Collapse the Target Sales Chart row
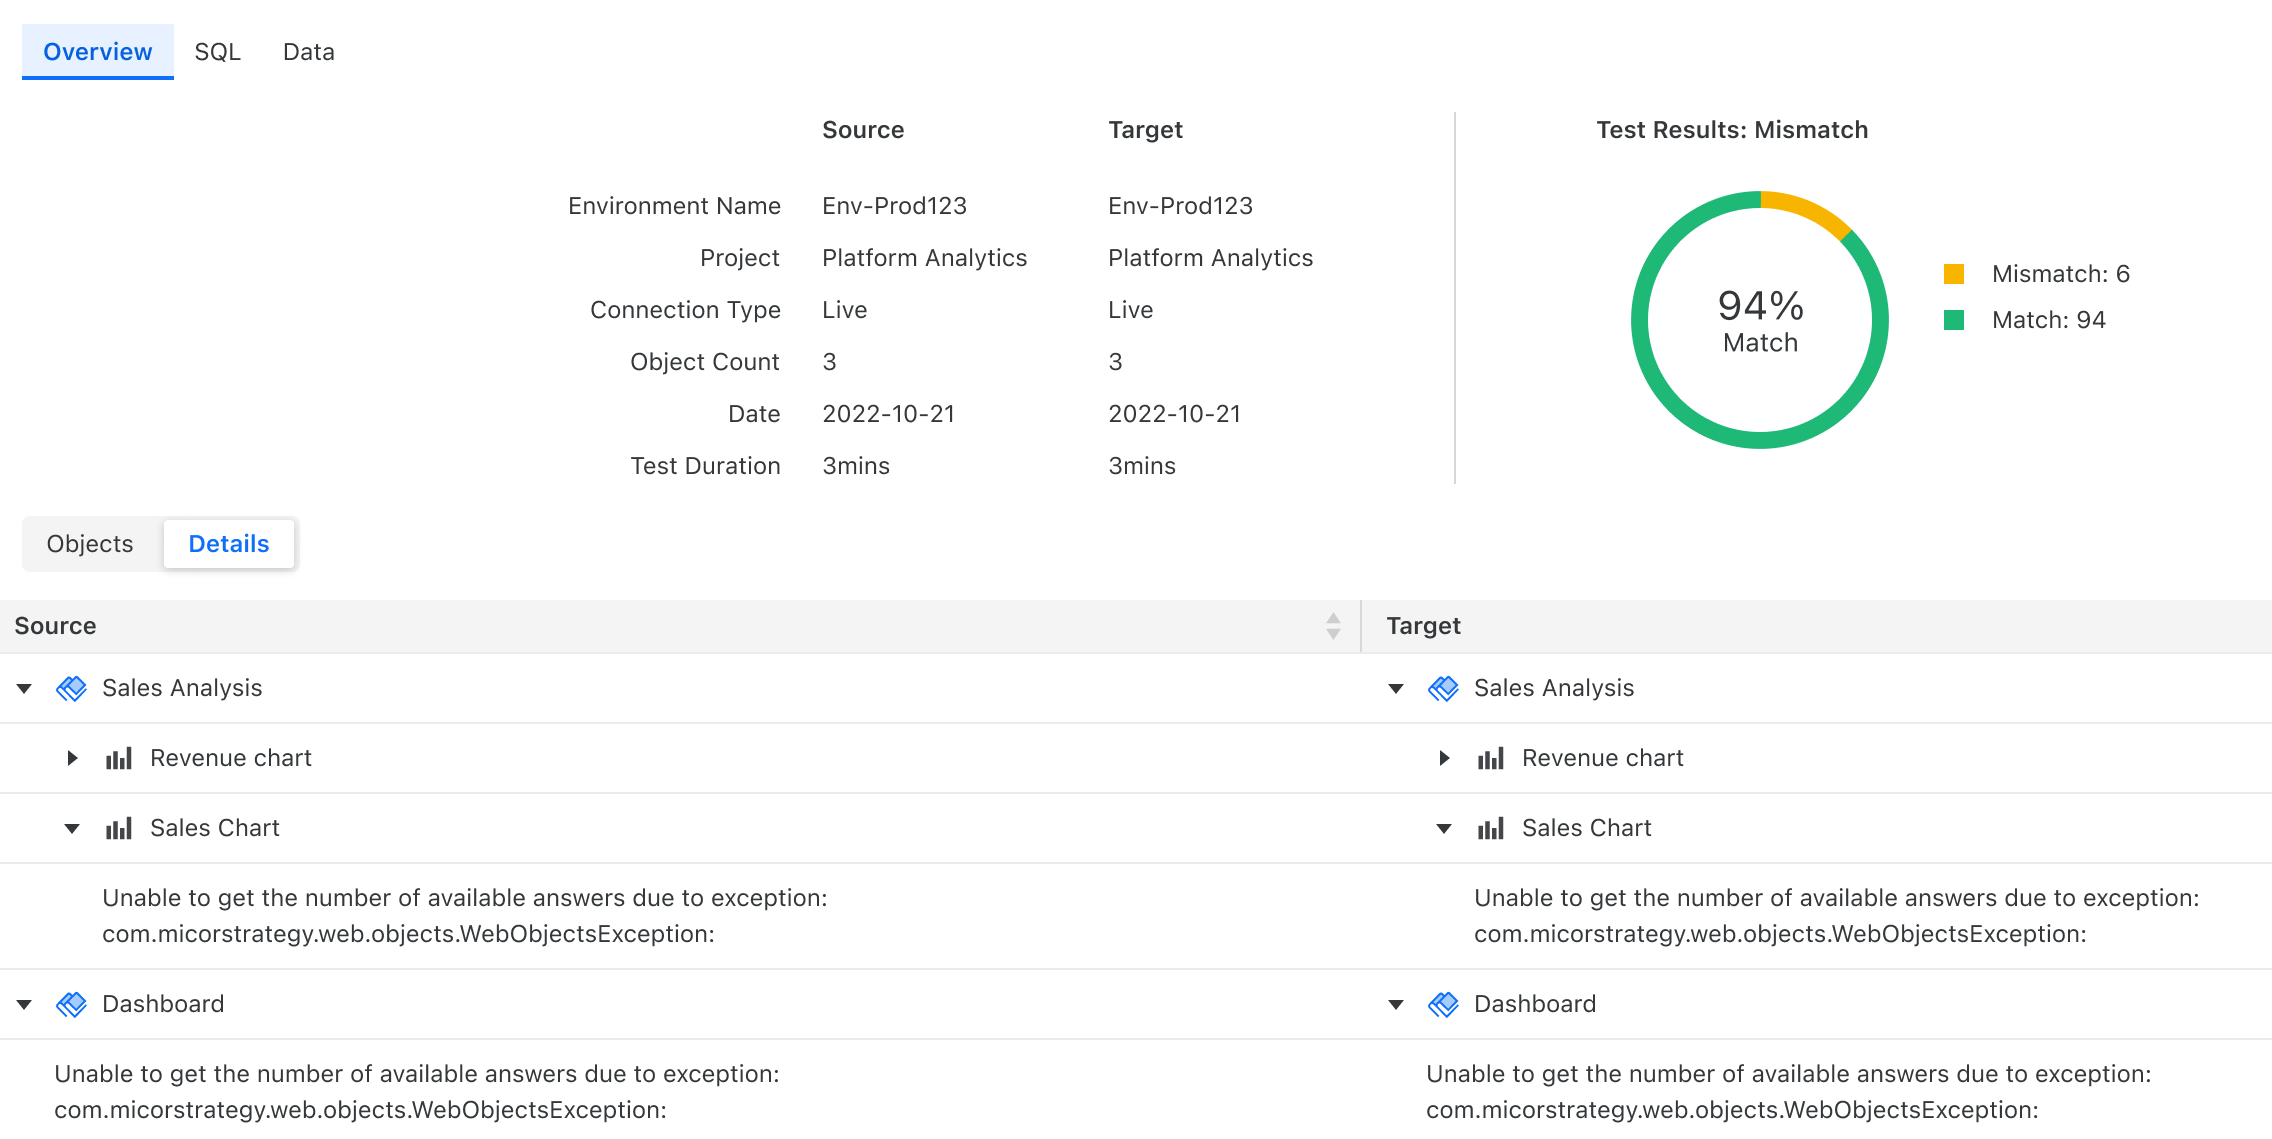2272x1139 pixels. pyautogui.click(x=1444, y=828)
